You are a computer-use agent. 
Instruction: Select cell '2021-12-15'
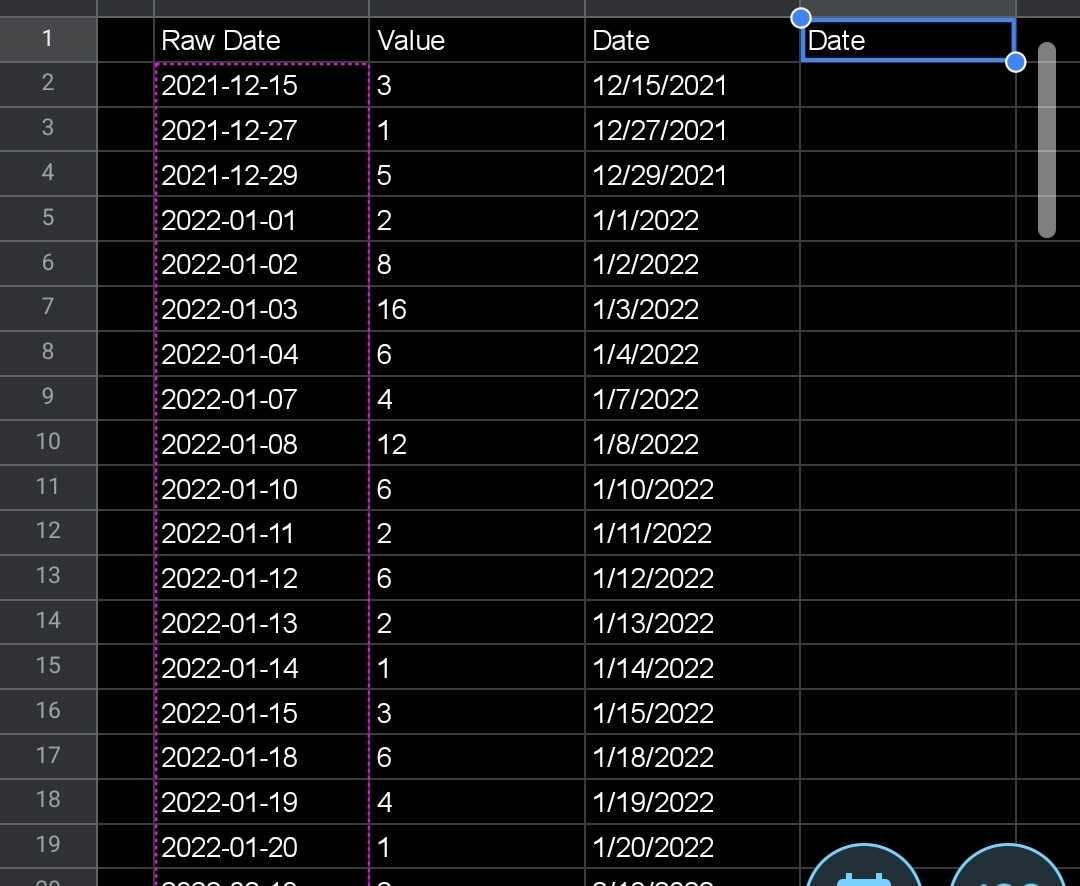click(262, 85)
